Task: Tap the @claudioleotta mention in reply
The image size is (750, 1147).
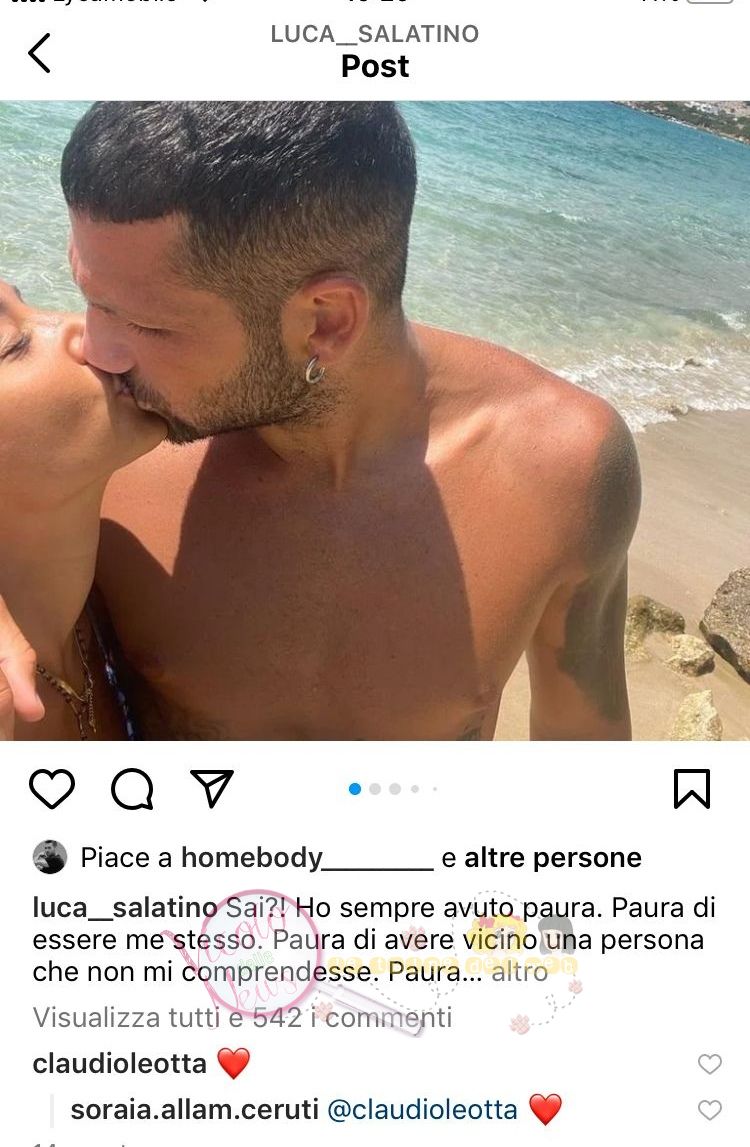Action: pyautogui.click(x=422, y=1110)
